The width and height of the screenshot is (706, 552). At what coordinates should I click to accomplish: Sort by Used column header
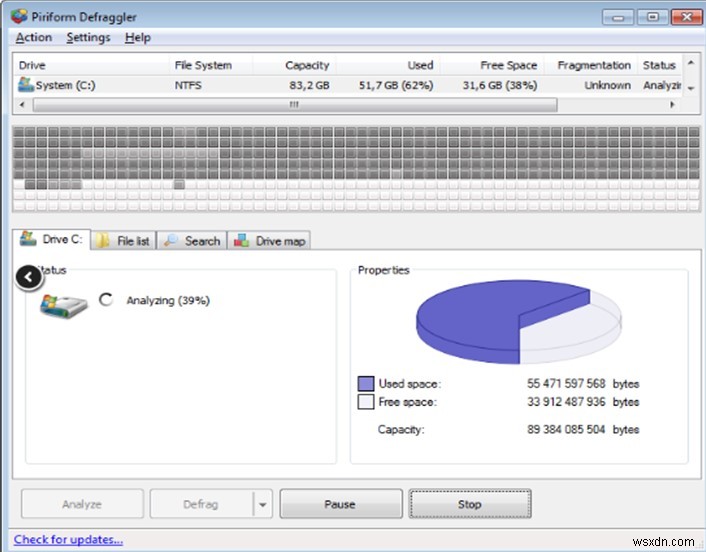(x=388, y=65)
